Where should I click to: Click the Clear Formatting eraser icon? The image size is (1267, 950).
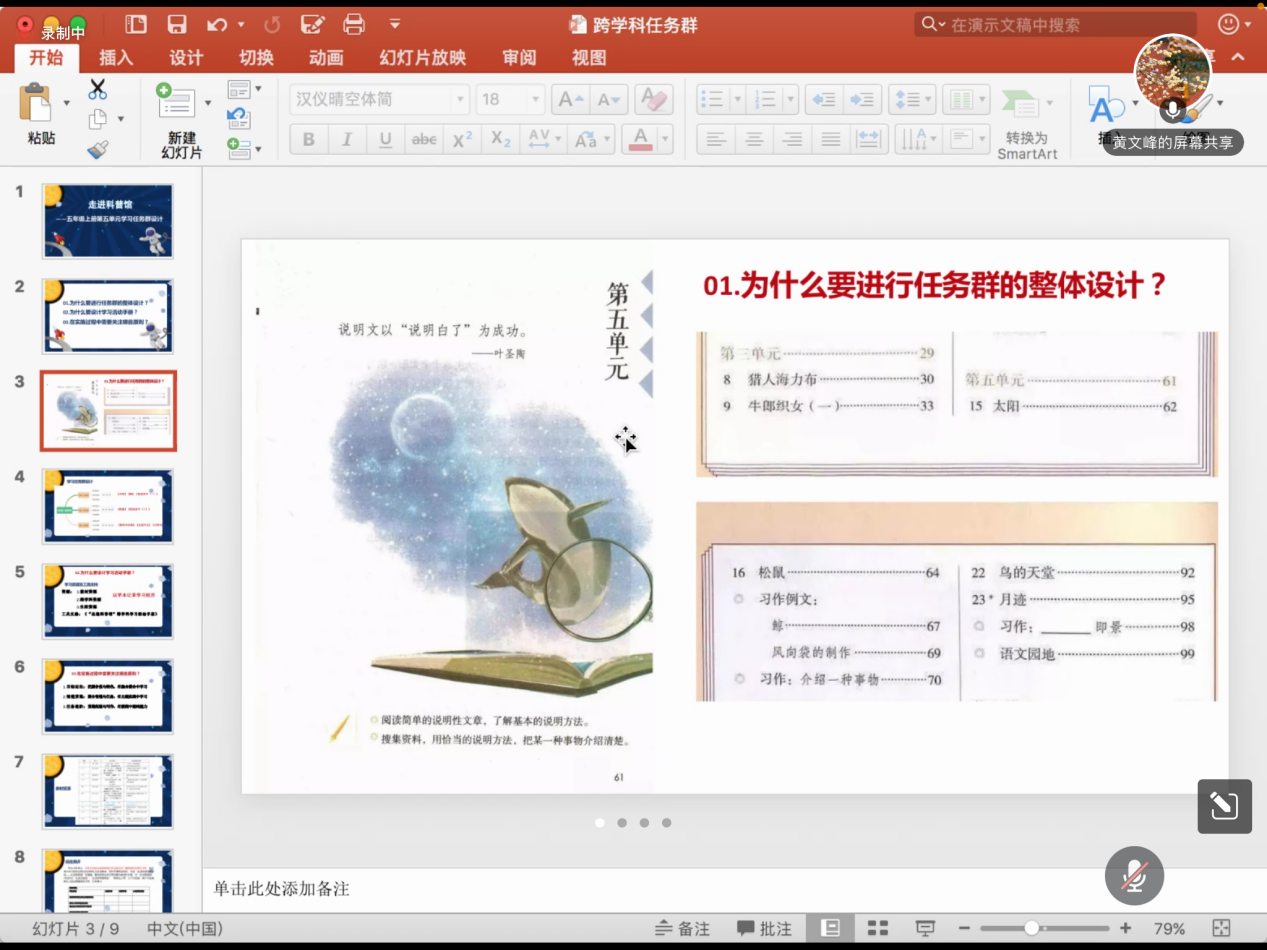click(x=654, y=99)
